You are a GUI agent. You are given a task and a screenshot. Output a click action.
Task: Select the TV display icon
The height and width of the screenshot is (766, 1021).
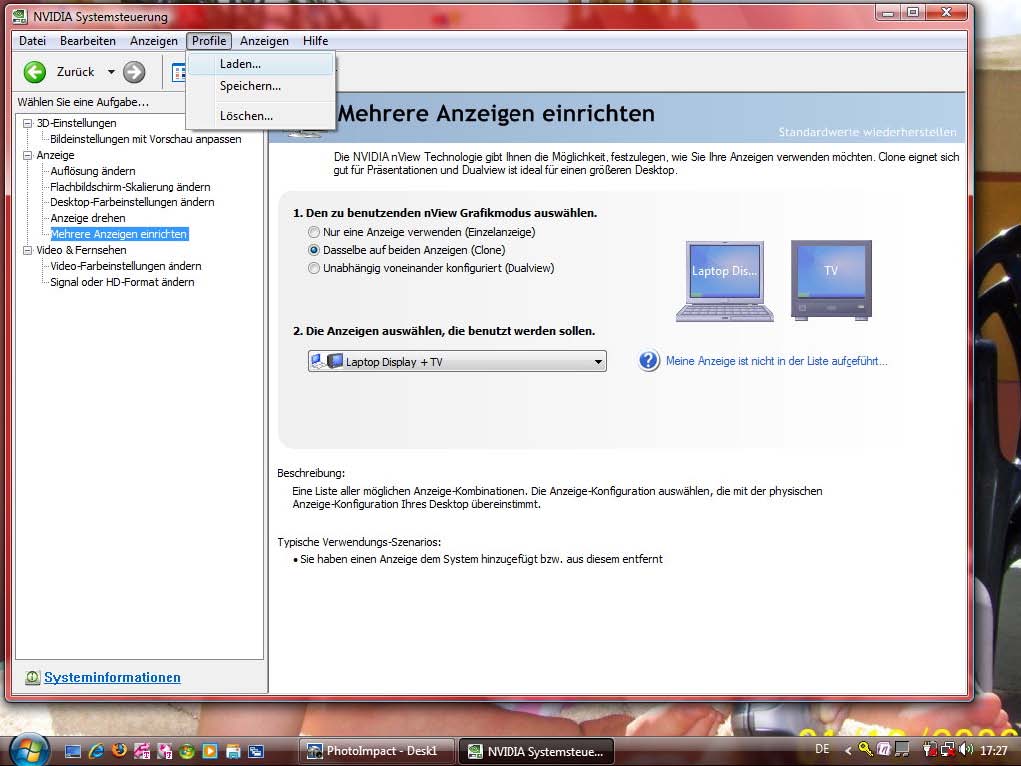coord(831,279)
